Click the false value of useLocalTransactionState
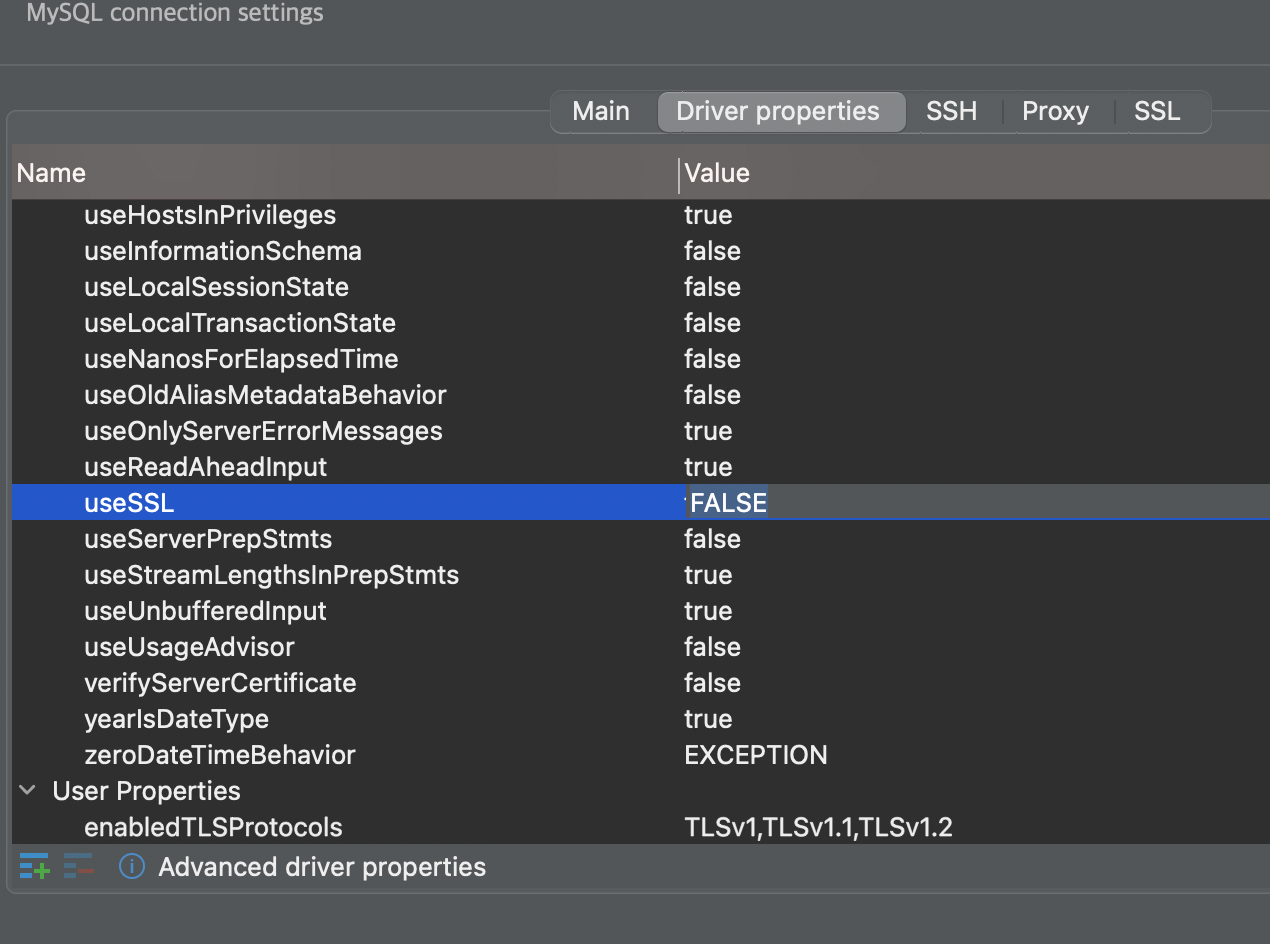 (x=712, y=323)
